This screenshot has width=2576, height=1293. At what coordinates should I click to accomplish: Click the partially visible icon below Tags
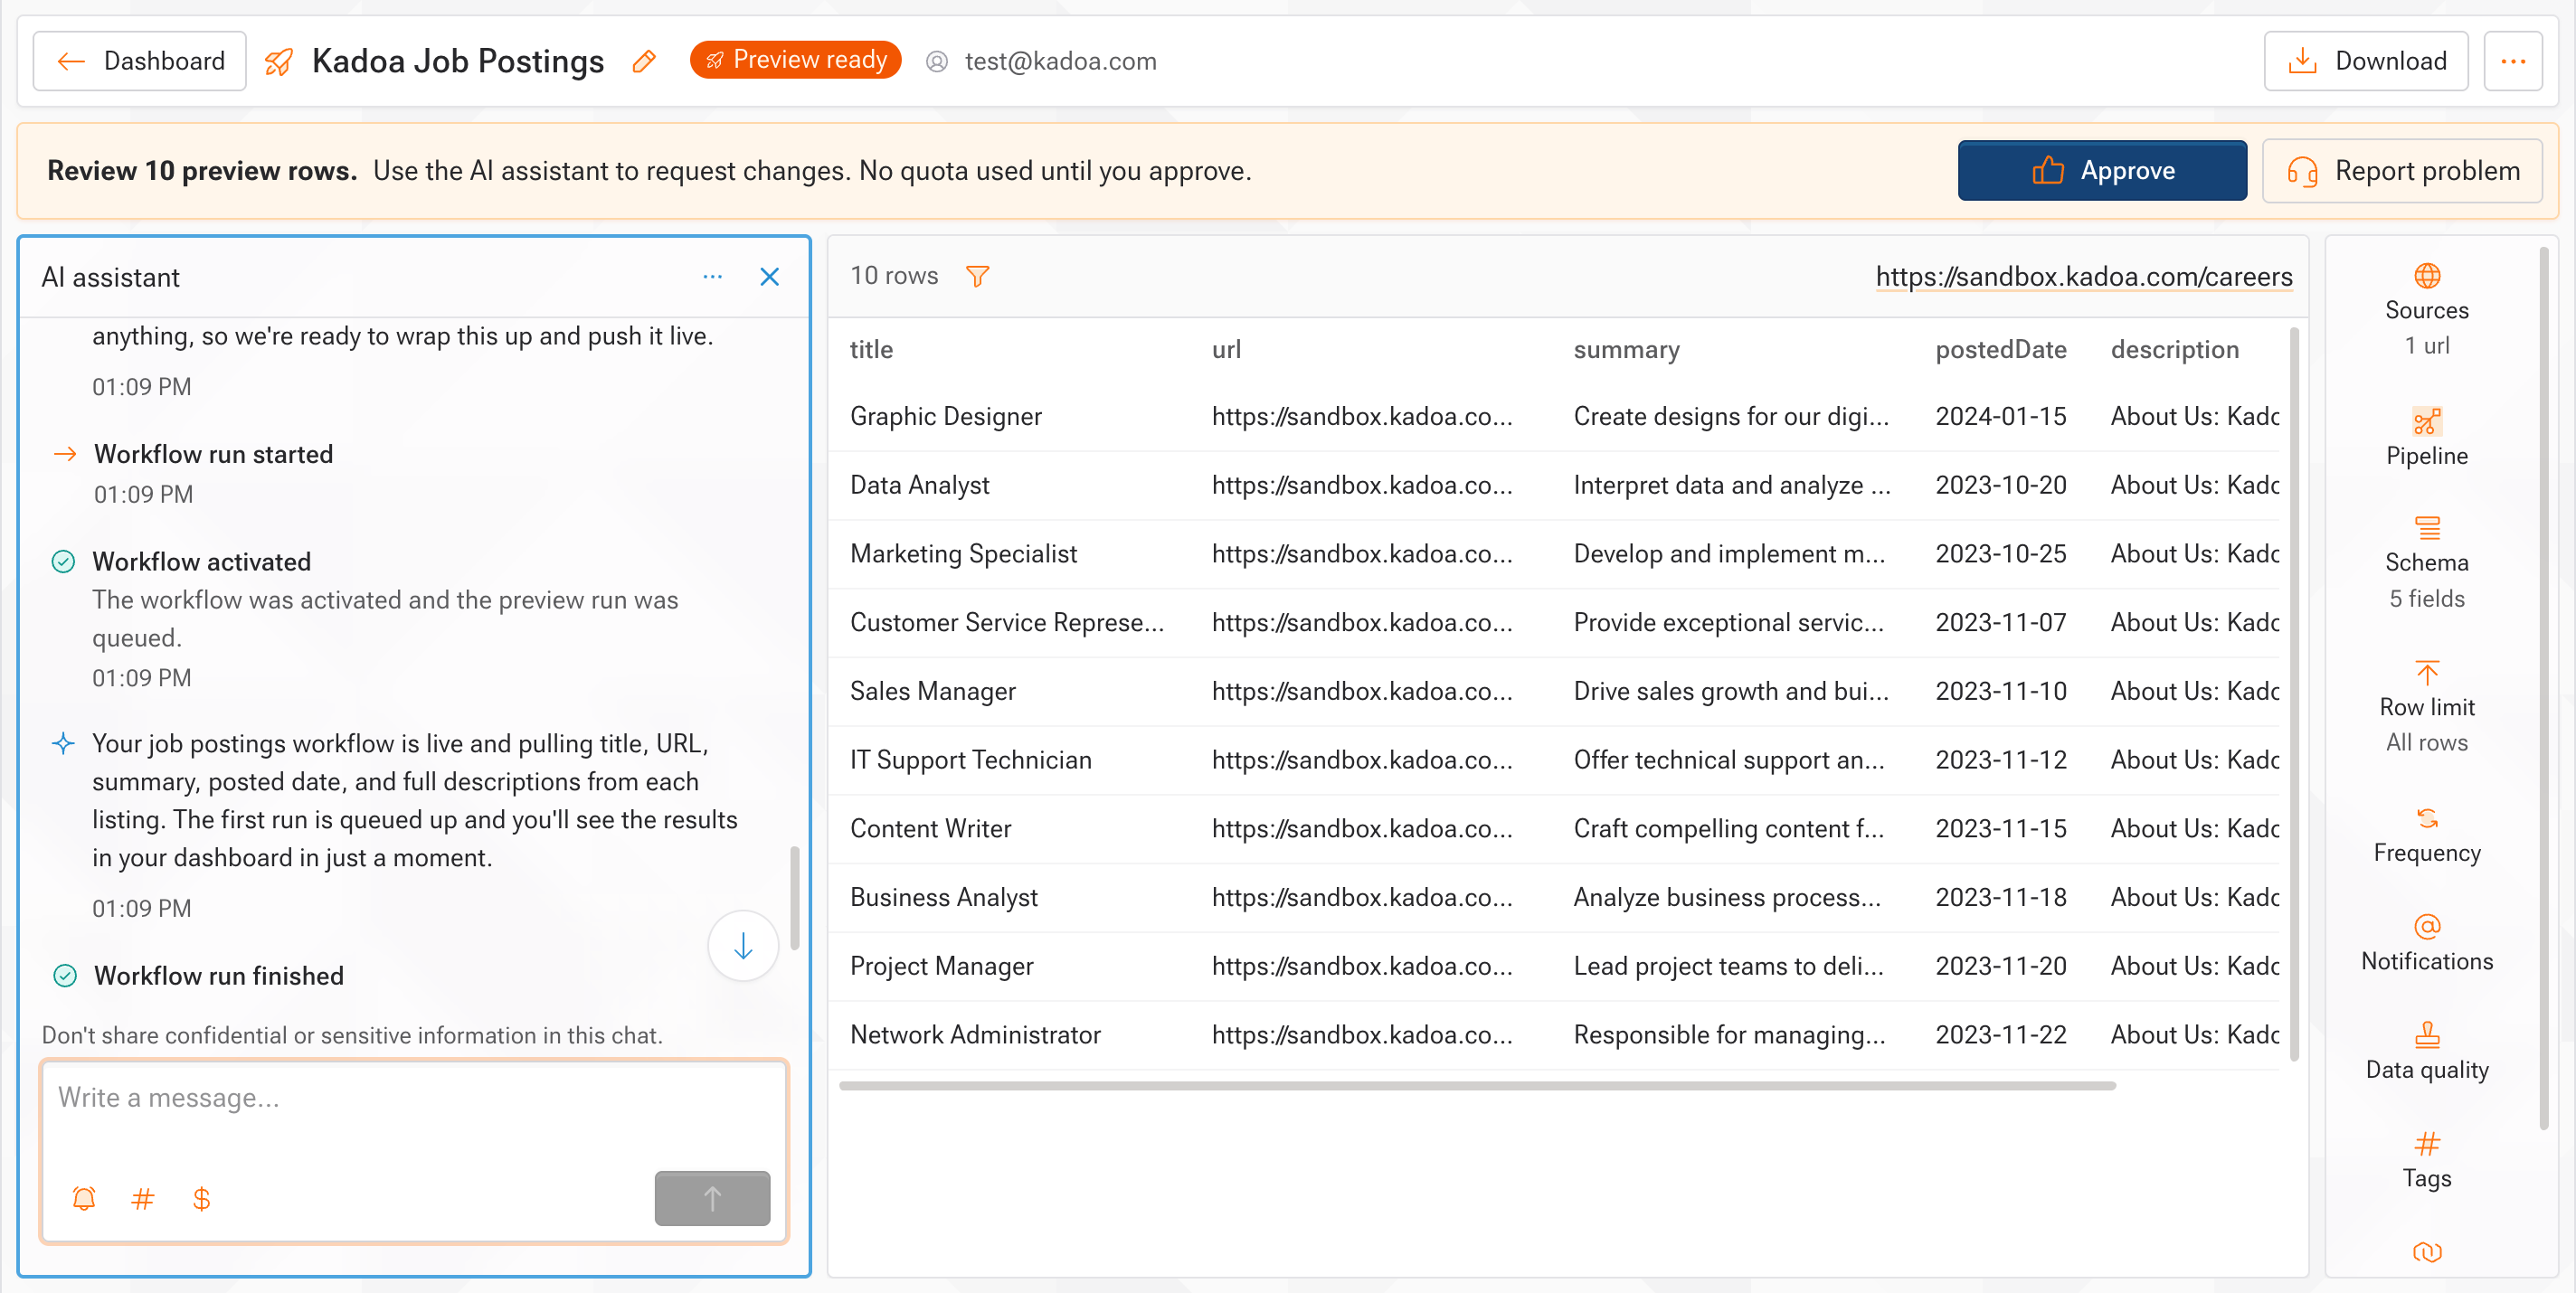click(2426, 1252)
